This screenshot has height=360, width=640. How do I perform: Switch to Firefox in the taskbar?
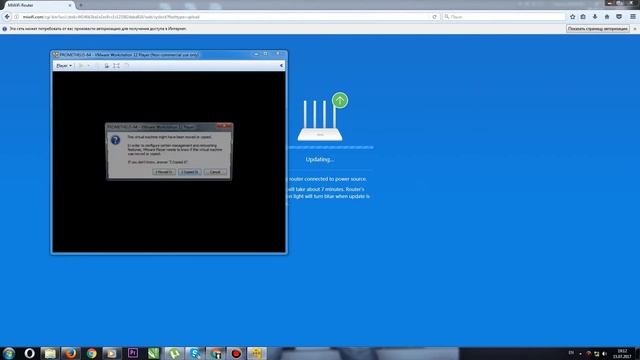[x=71, y=353]
